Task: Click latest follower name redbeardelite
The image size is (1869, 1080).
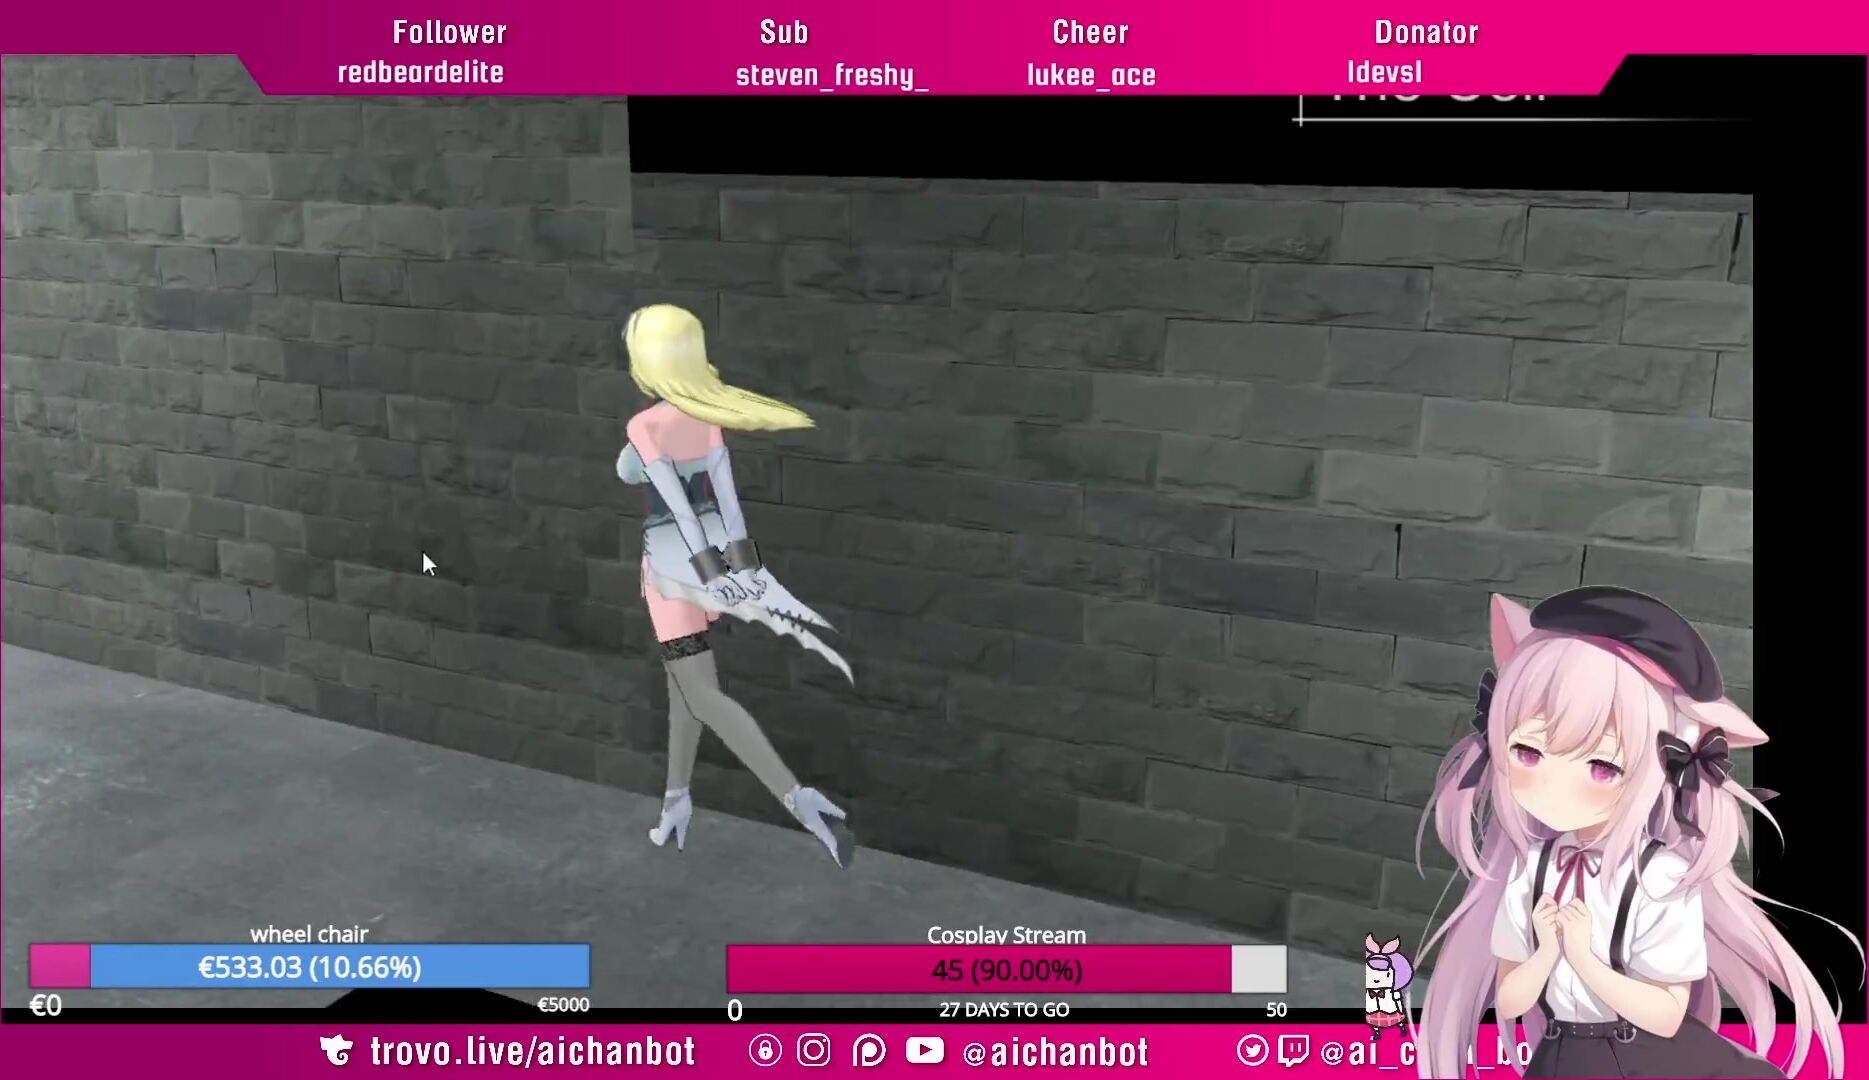Action: [x=420, y=73]
